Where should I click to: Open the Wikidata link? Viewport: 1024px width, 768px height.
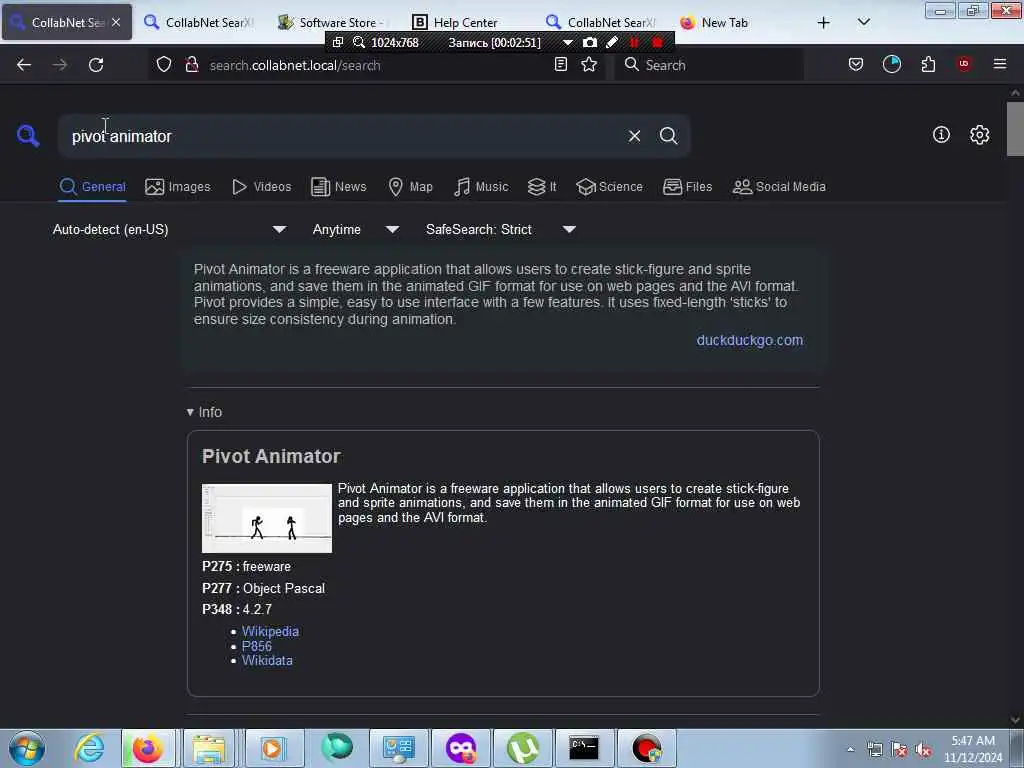pyautogui.click(x=267, y=660)
